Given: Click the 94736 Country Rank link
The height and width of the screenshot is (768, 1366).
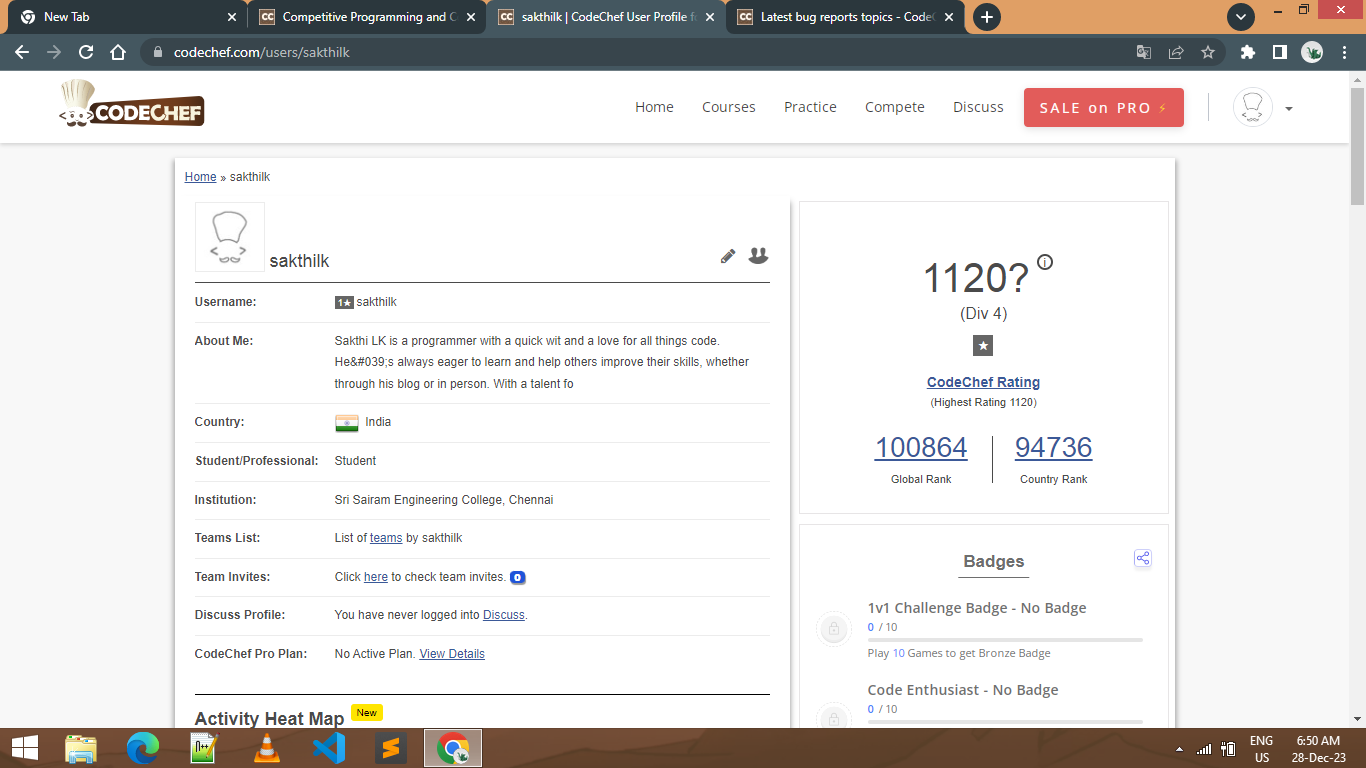Looking at the screenshot, I should pos(1053,447).
